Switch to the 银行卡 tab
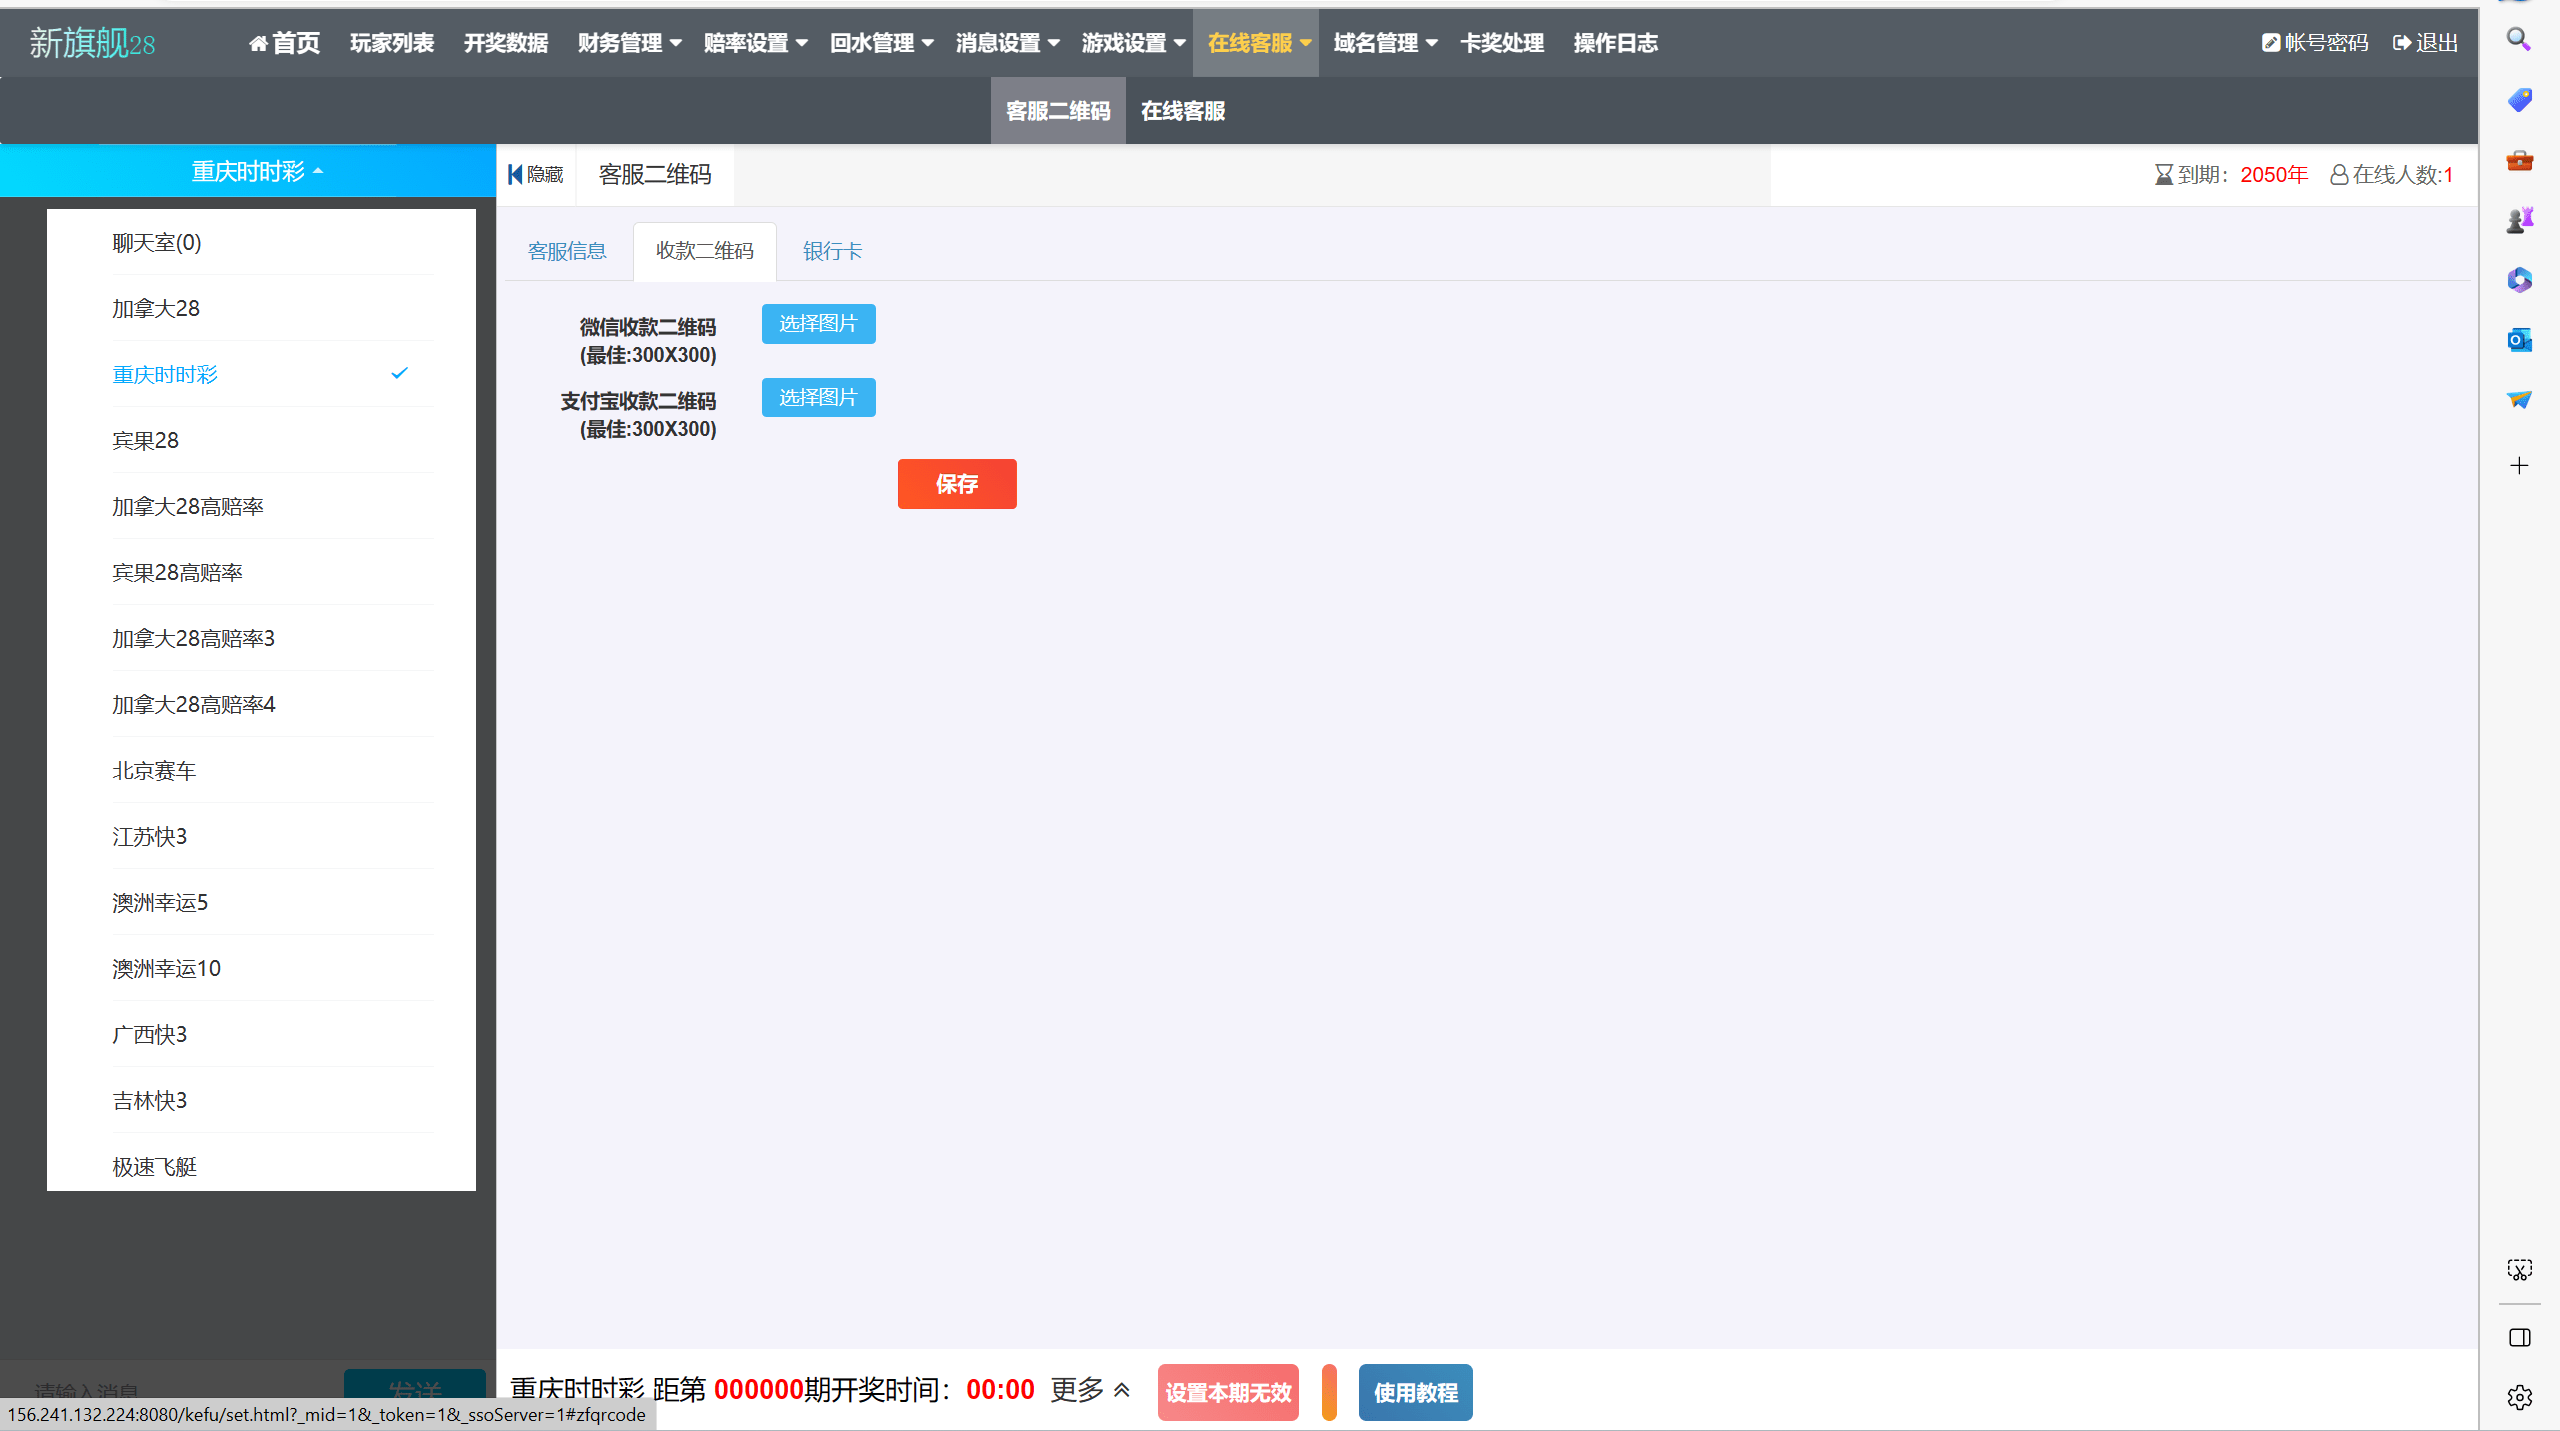The image size is (2560, 1431). pyautogui.click(x=832, y=251)
